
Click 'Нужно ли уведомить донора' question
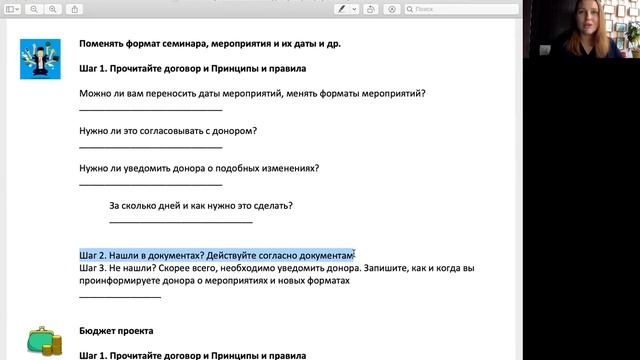[x=199, y=168]
